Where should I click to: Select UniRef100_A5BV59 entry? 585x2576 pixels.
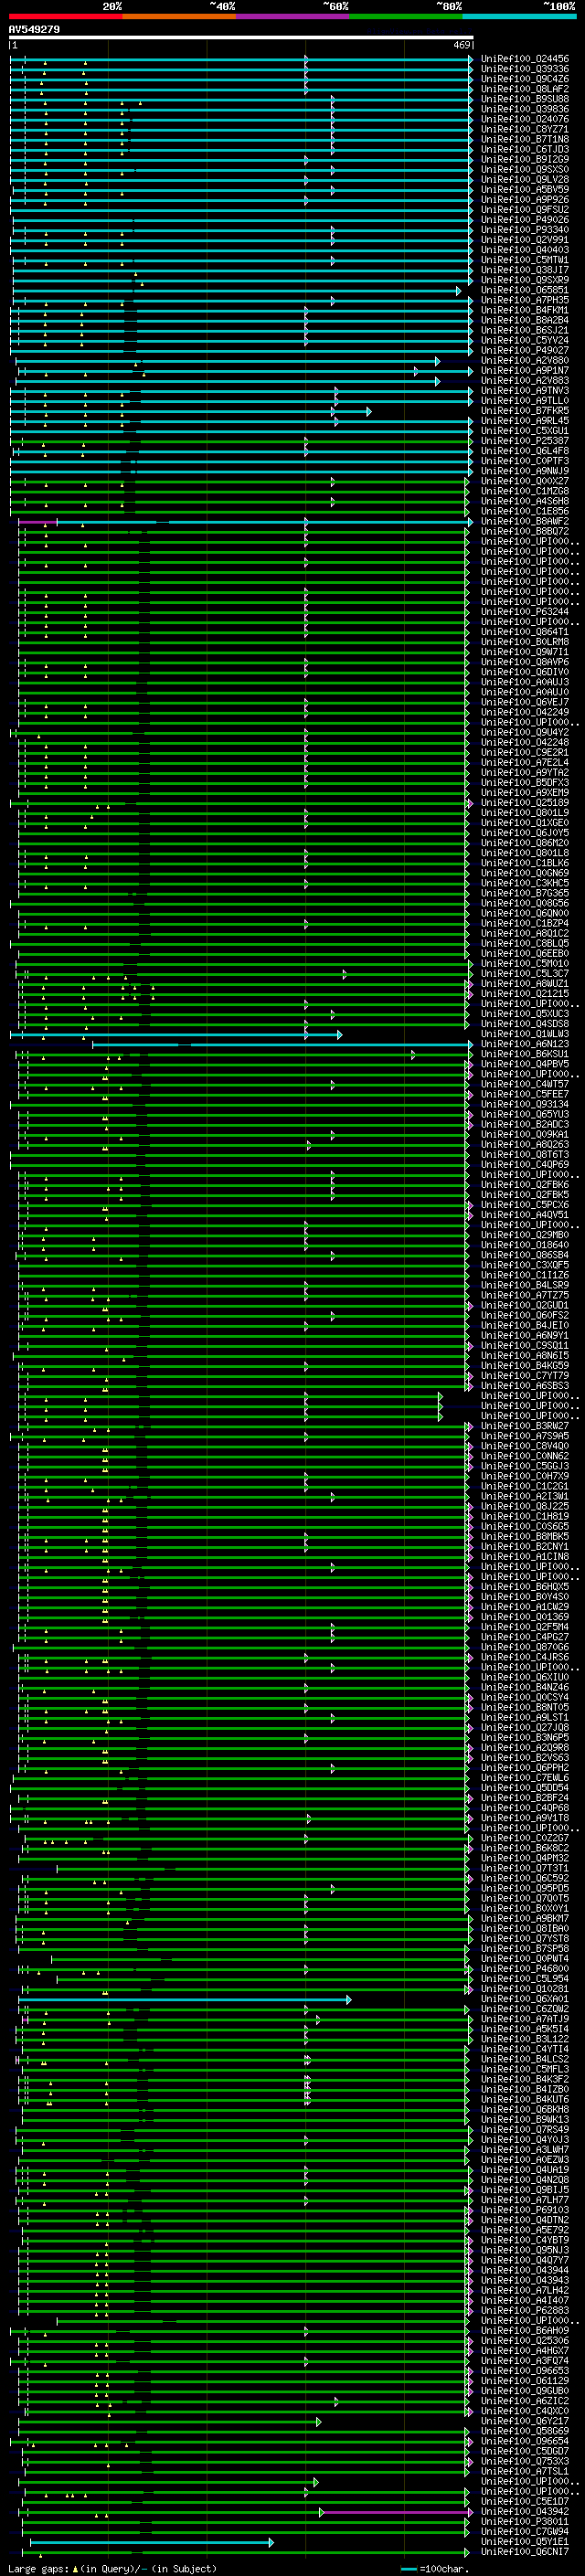tap(525, 189)
